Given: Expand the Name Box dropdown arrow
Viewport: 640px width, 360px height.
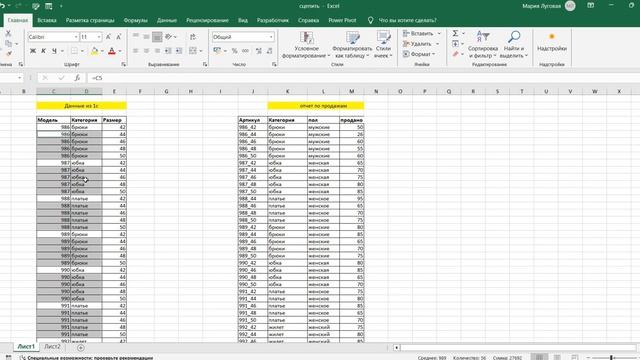Looking at the screenshot, I should 20,78.
